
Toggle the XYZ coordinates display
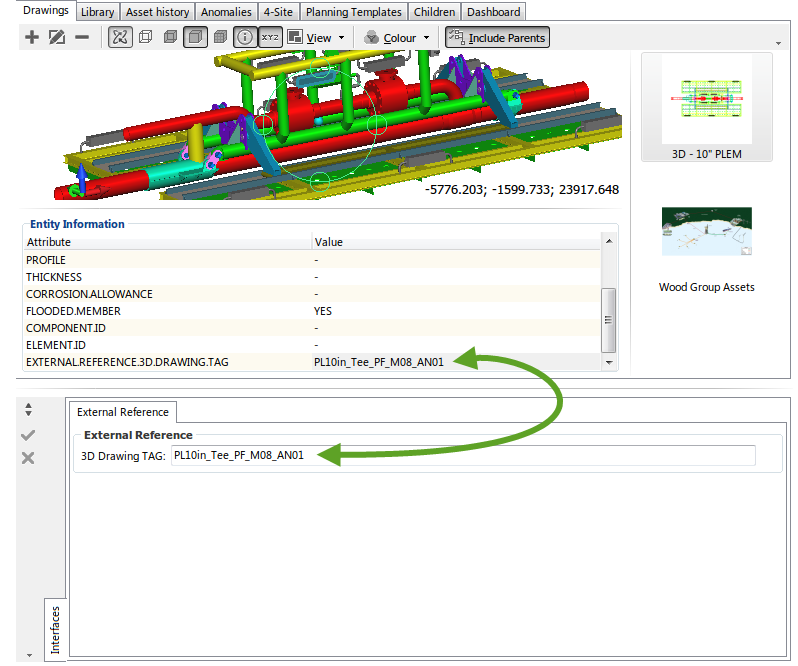[270, 37]
